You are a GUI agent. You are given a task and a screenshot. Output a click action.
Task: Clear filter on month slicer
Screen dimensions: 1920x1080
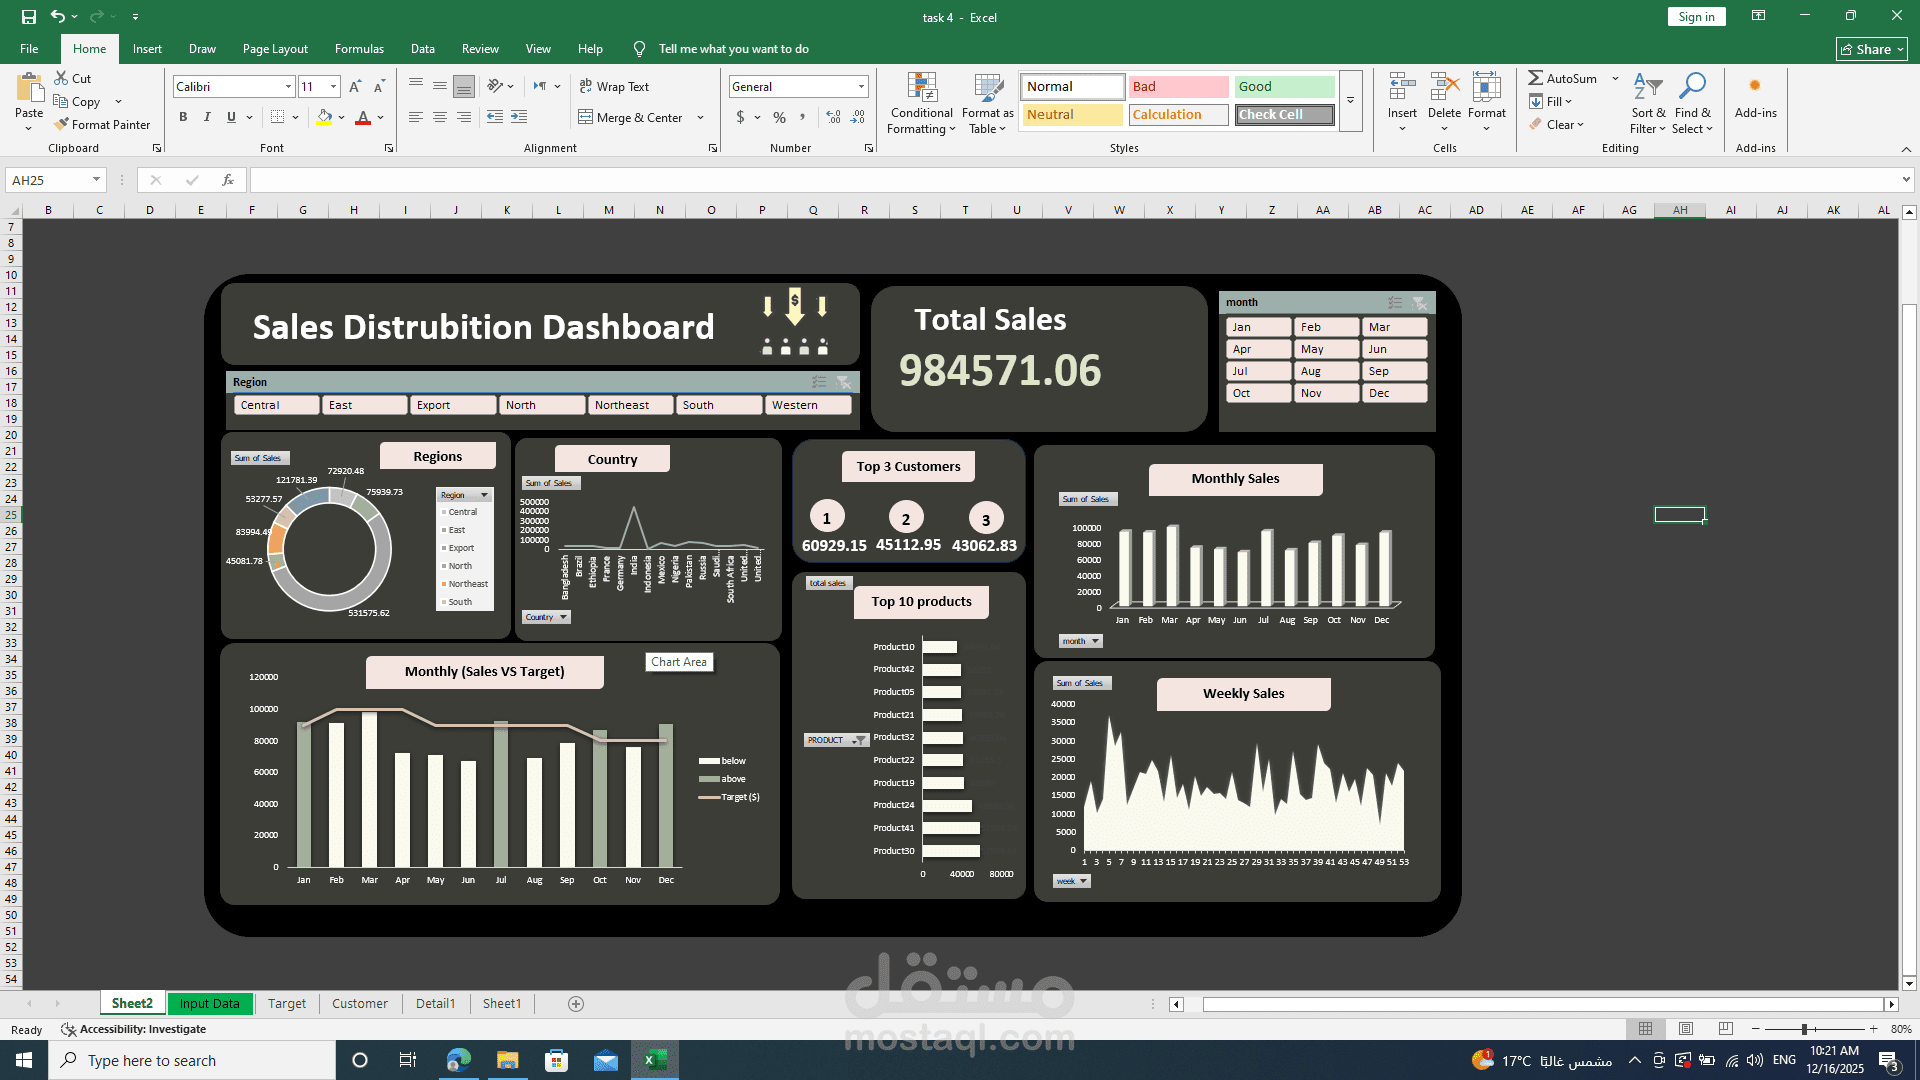coord(1420,302)
